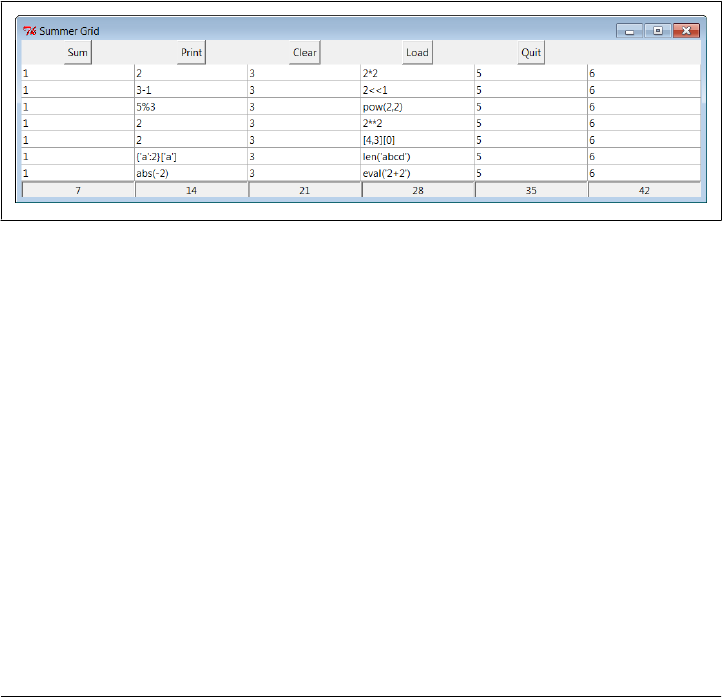Viewport: 722px width, 697px height.
Task: Click the column total showing 21
Action: click(304, 190)
